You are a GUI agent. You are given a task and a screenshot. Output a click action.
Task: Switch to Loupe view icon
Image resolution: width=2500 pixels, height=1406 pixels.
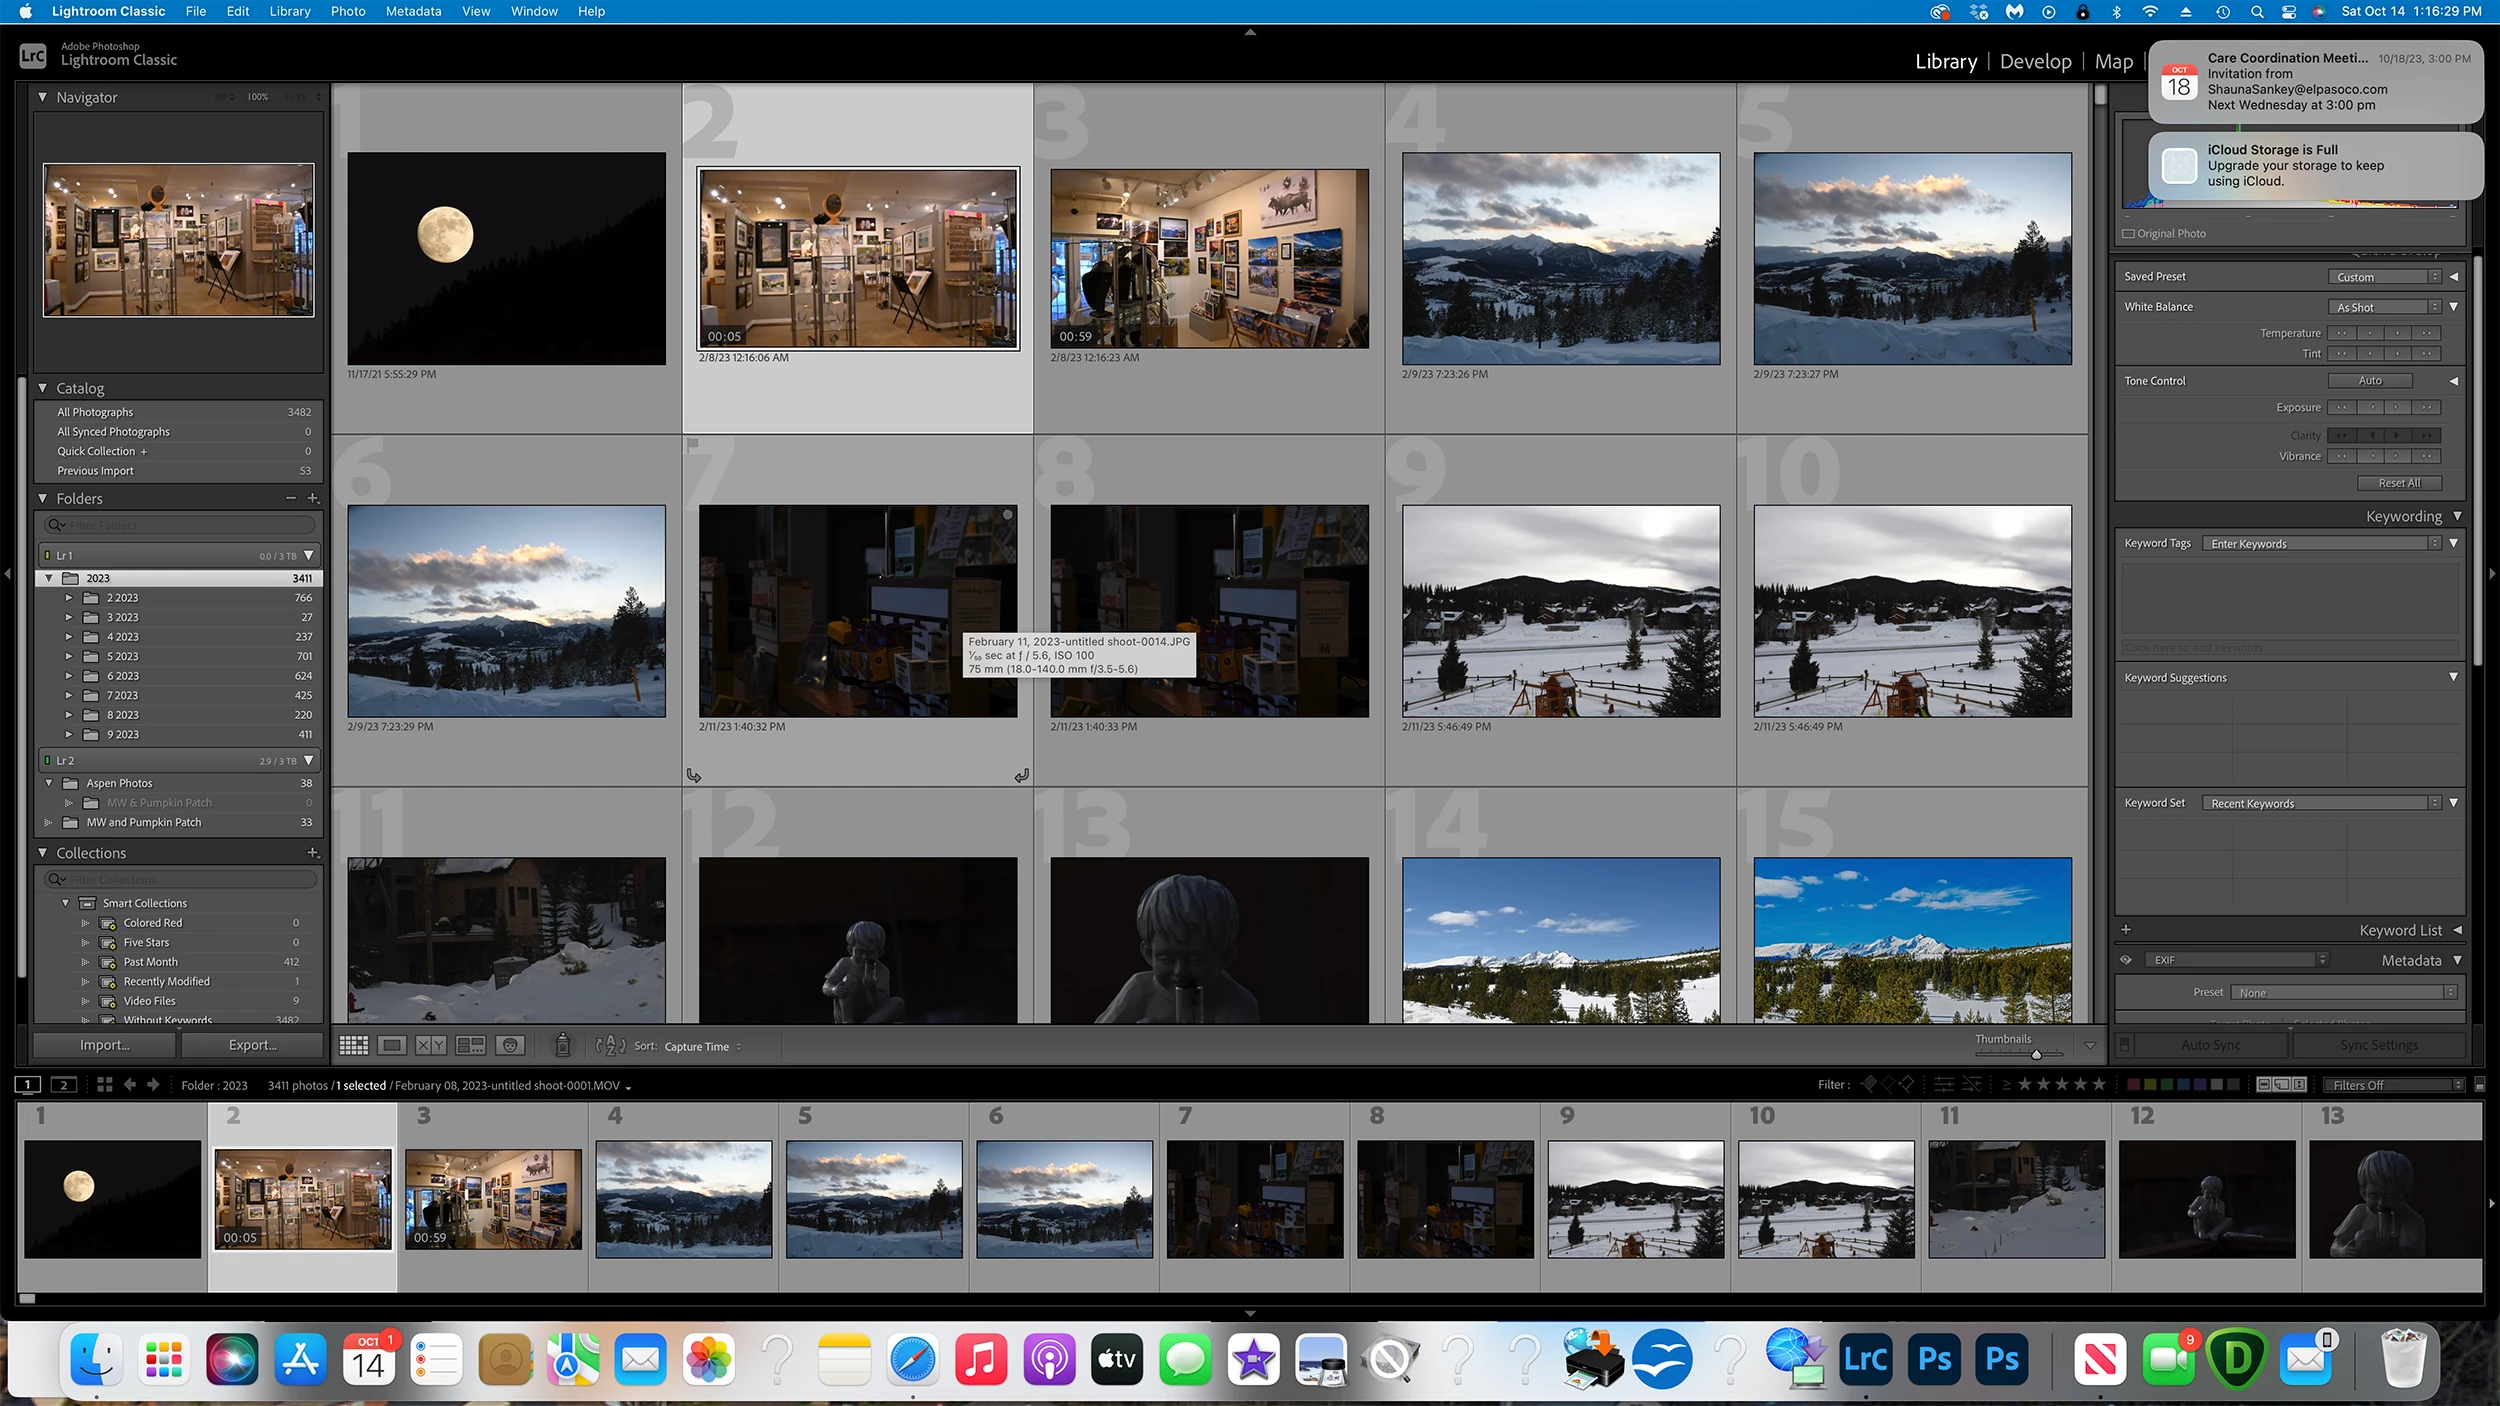pos(392,1045)
